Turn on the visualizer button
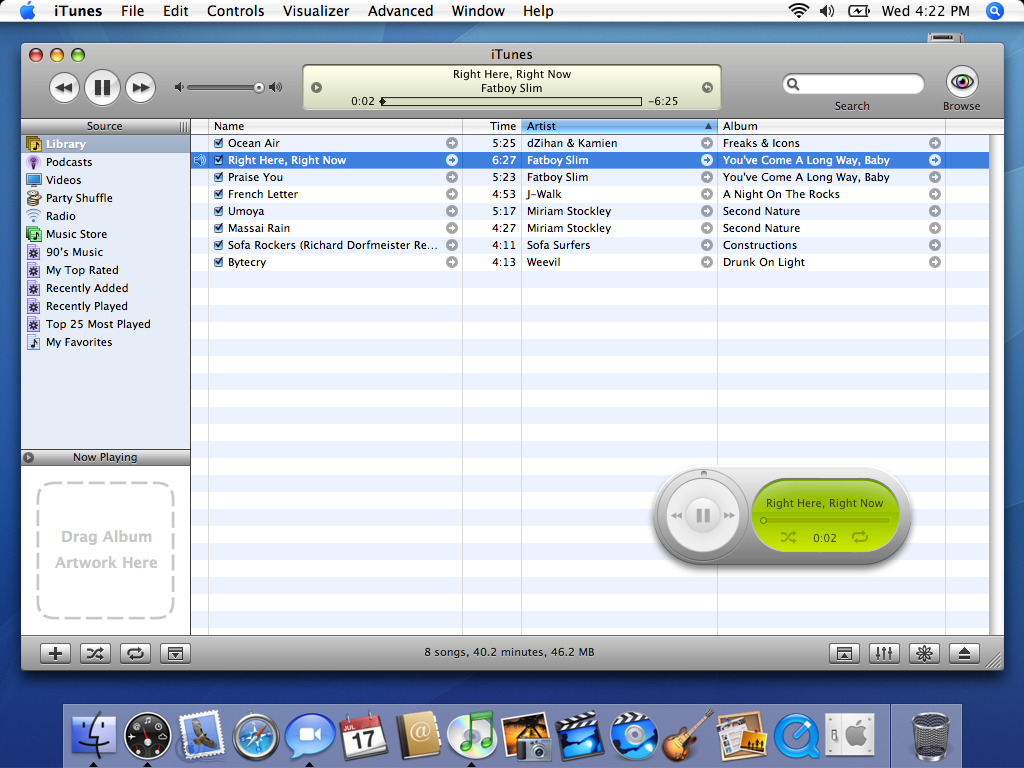This screenshot has height=768, width=1024. pos(925,653)
